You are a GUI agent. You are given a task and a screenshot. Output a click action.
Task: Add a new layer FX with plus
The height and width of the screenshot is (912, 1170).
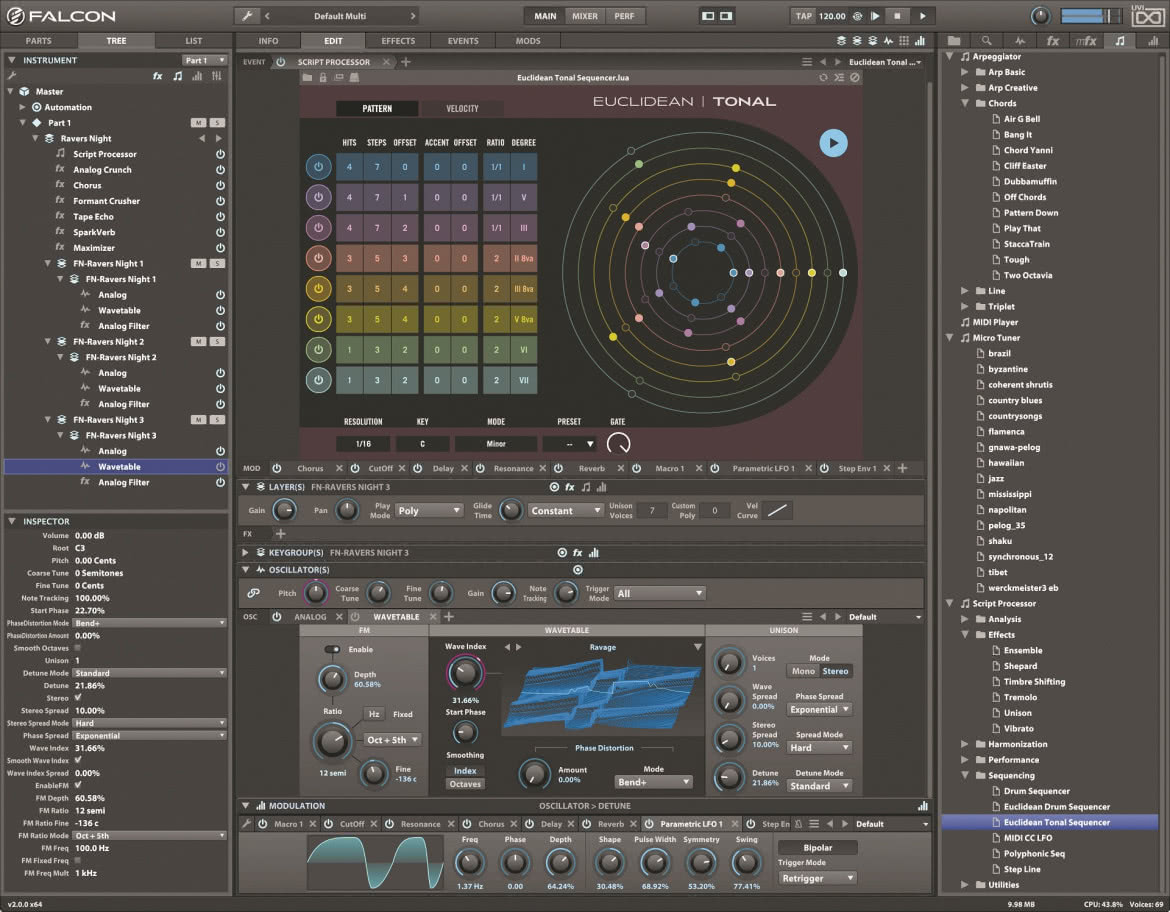pos(281,534)
